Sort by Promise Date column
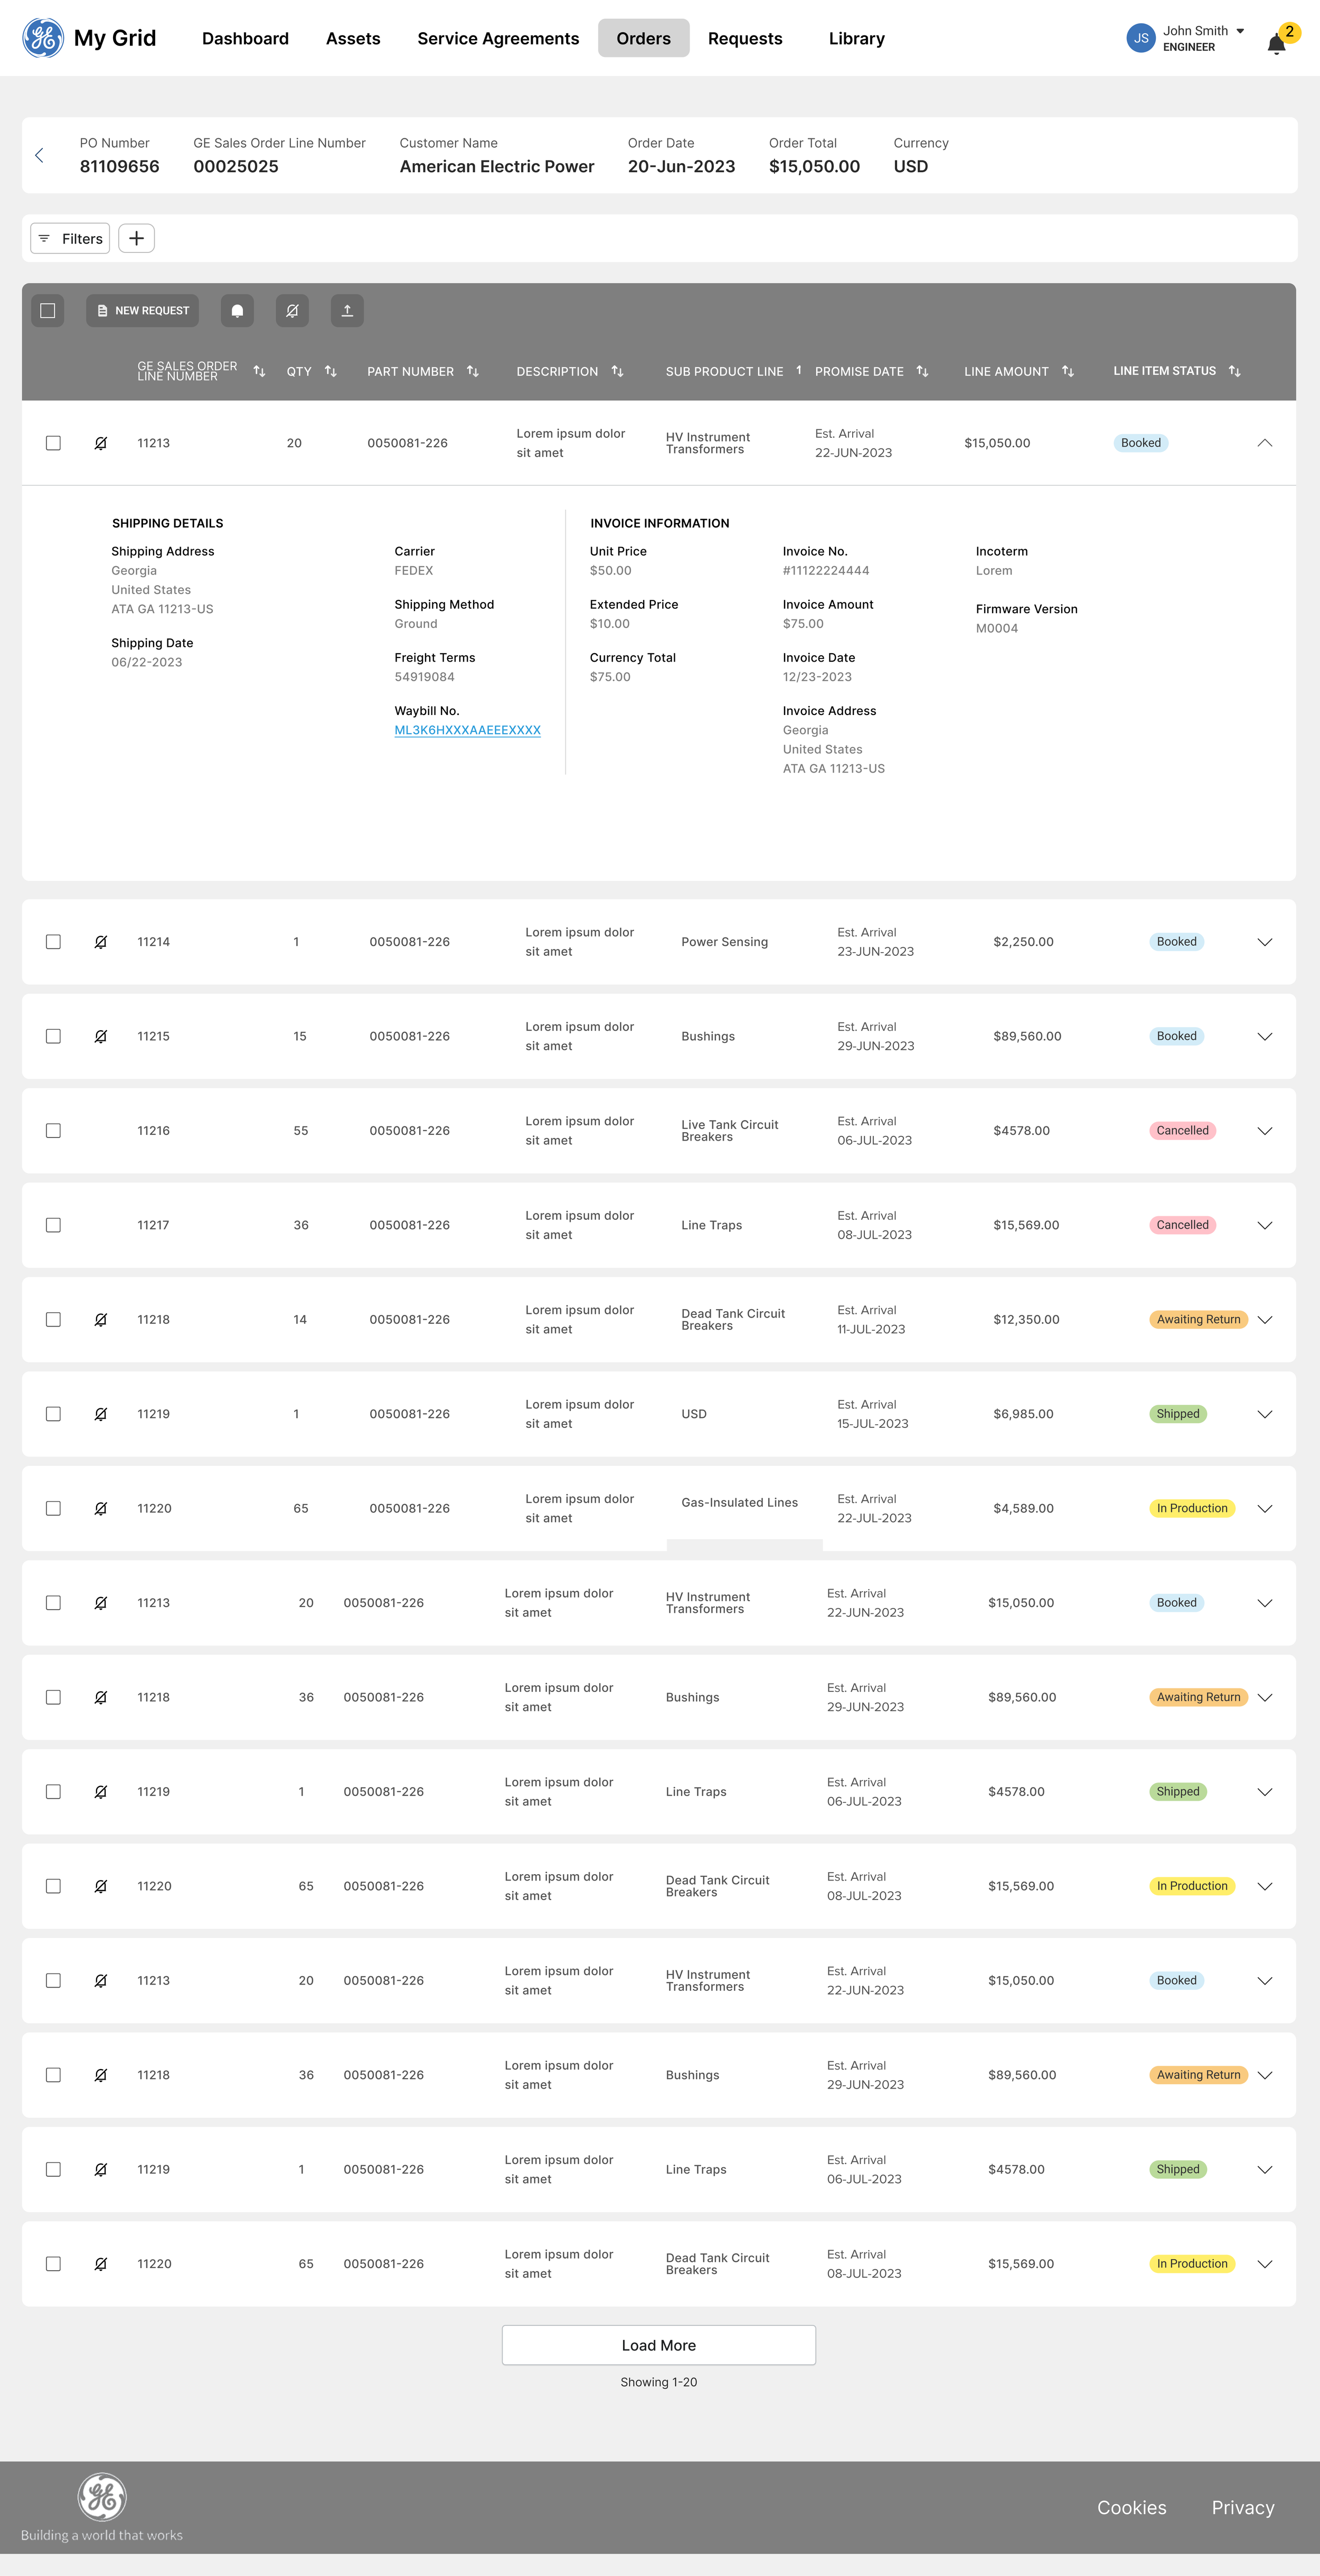The width and height of the screenshot is (1320, 2576). tap(922, 371)
